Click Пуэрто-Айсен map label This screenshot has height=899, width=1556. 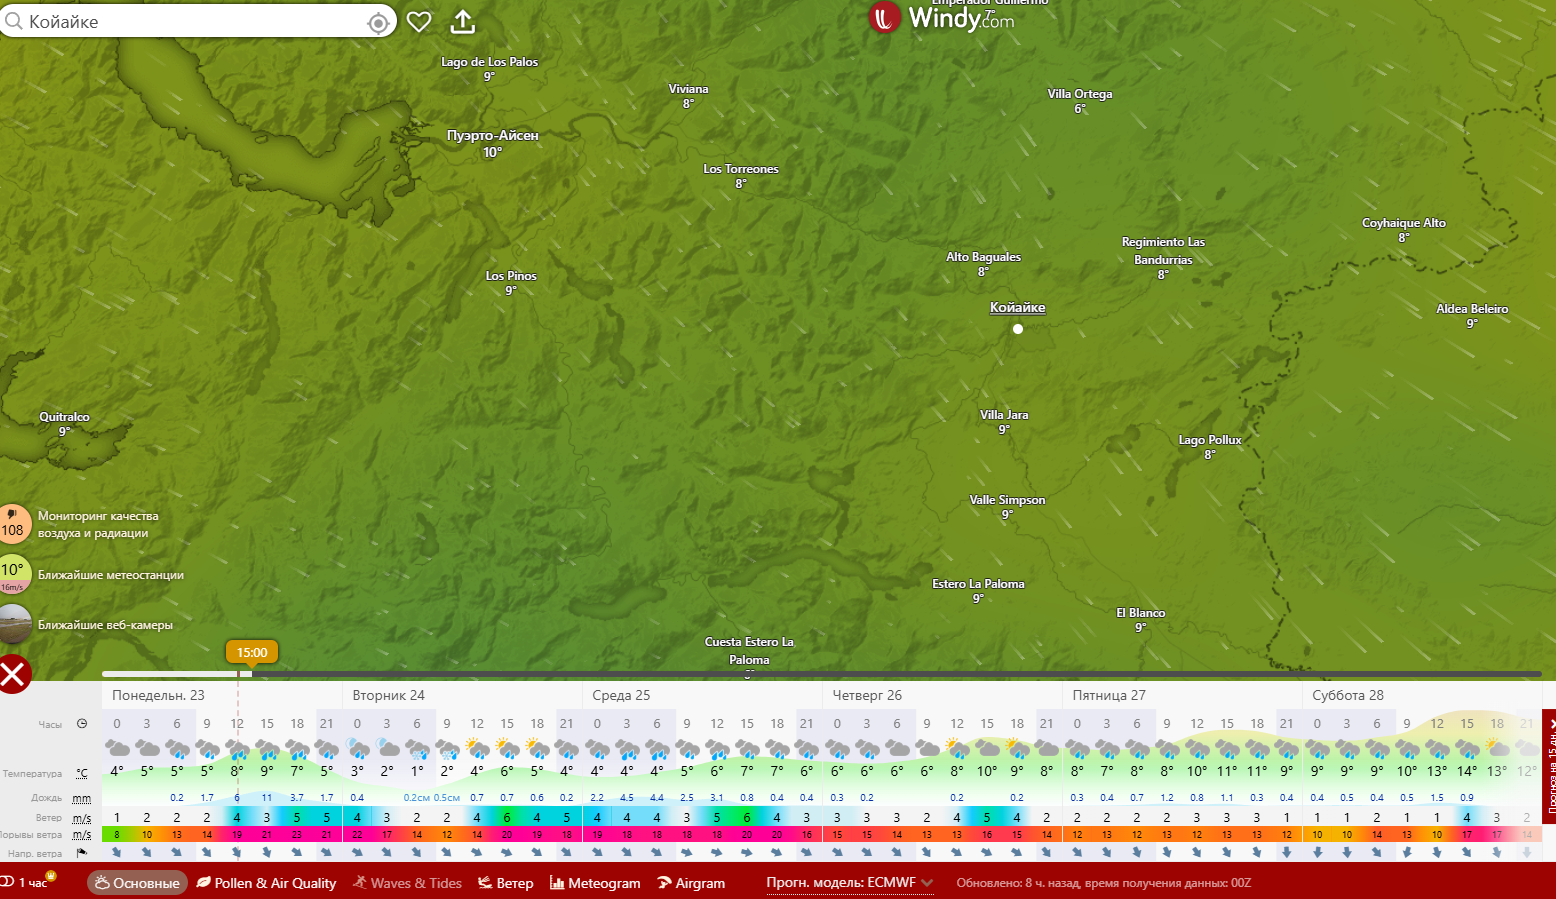(493, 136)
